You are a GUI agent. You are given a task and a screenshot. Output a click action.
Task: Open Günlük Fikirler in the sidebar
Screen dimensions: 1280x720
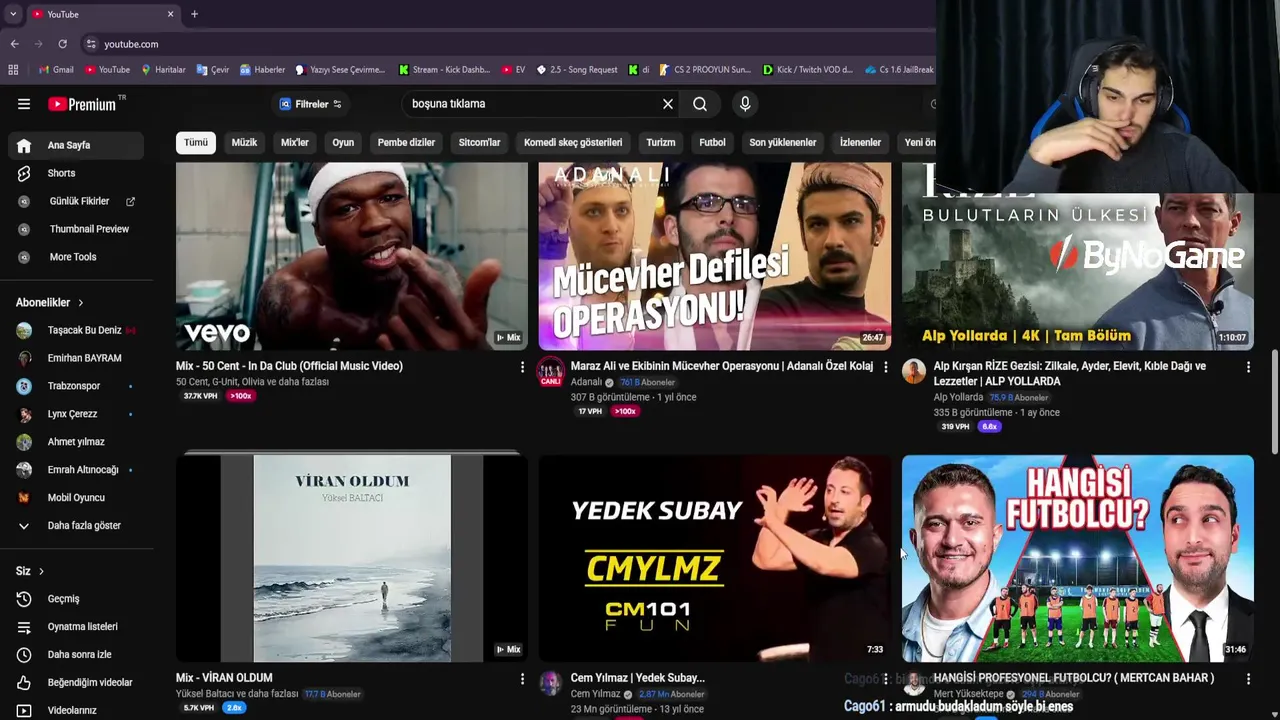pyautogui.click(x=76, y=201)
